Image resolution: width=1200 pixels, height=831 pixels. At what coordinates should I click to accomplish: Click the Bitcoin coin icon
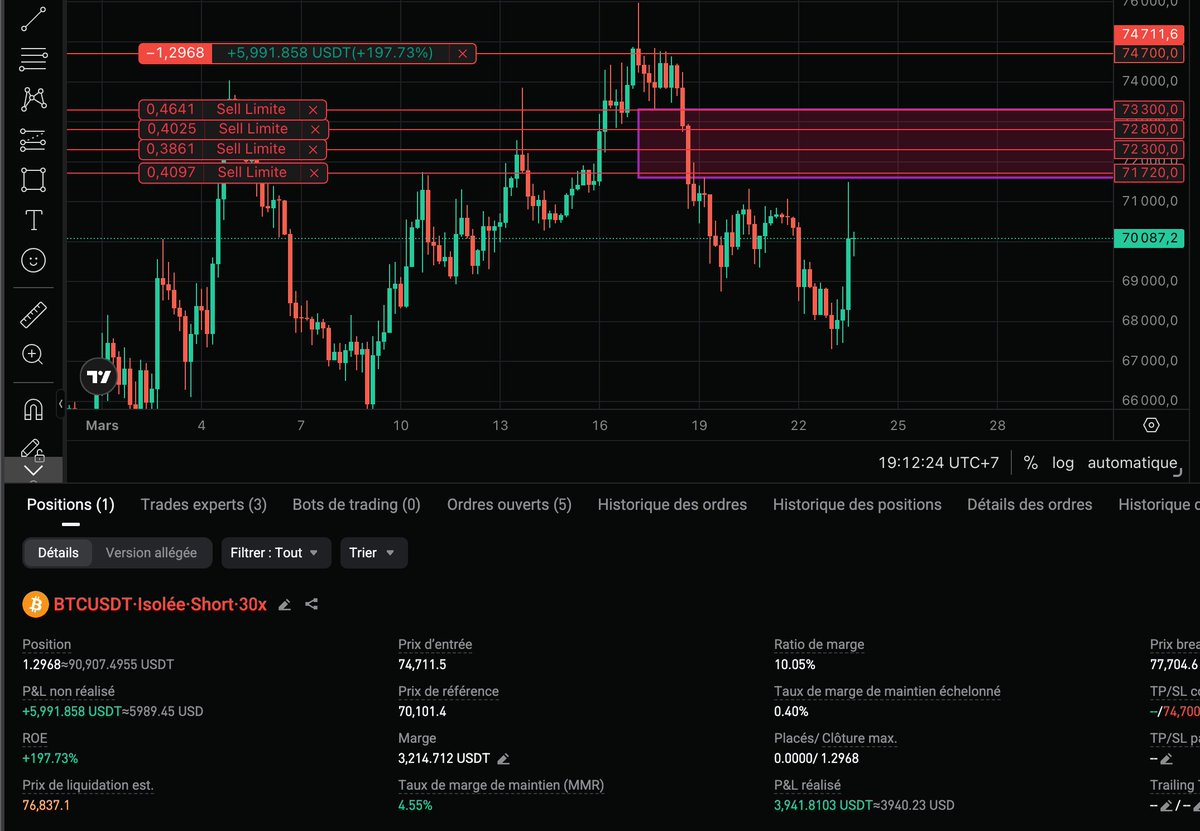point(34,605)
